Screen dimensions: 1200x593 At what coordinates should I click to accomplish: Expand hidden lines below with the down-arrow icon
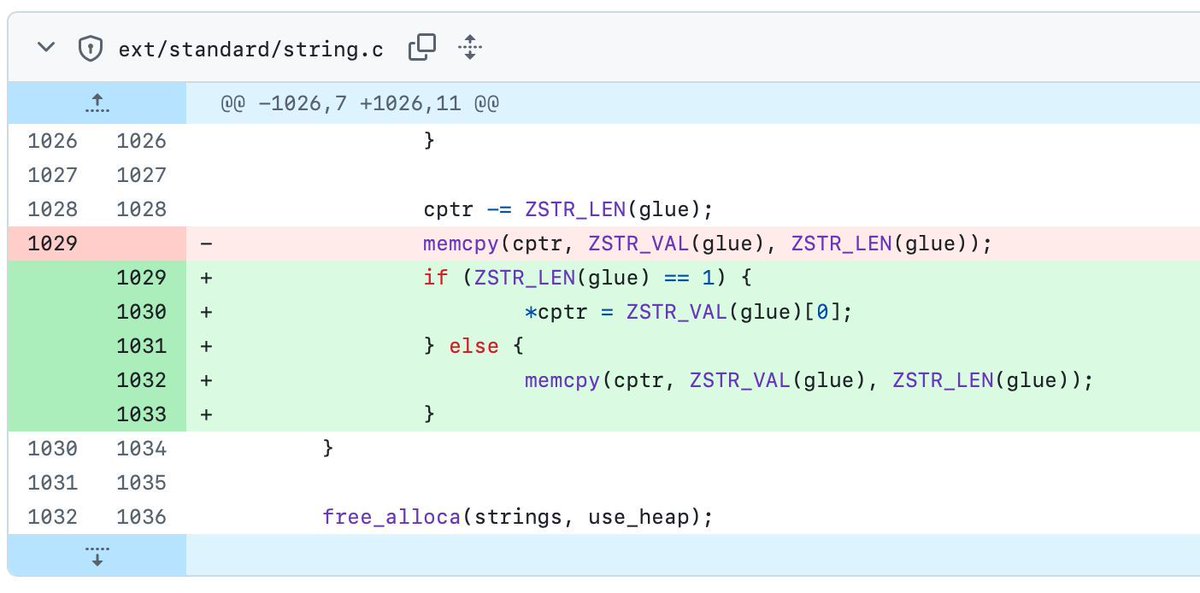(97, 556)
